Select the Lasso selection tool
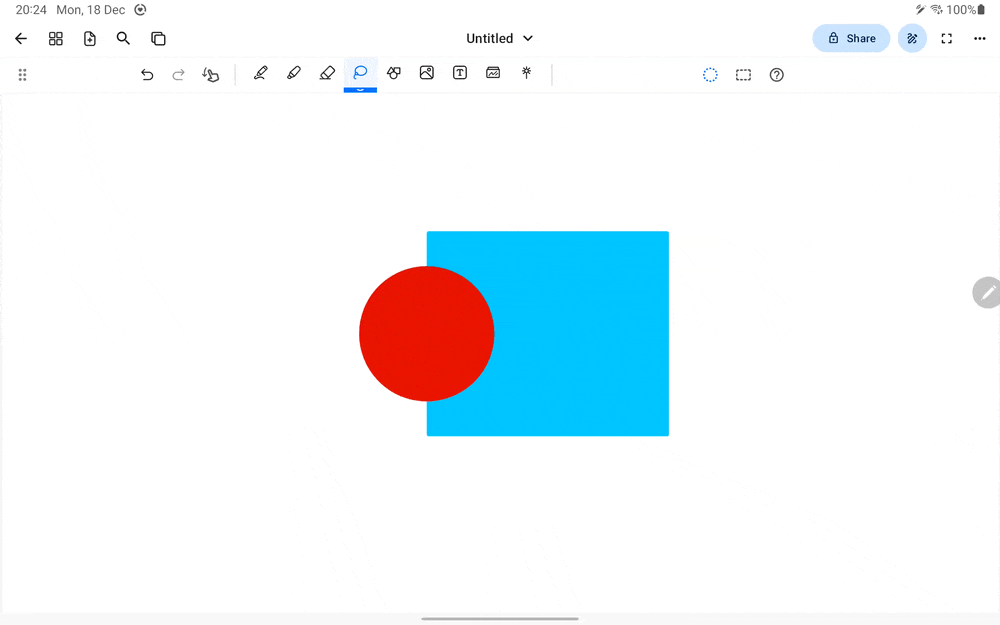 (x=360, y=73)
